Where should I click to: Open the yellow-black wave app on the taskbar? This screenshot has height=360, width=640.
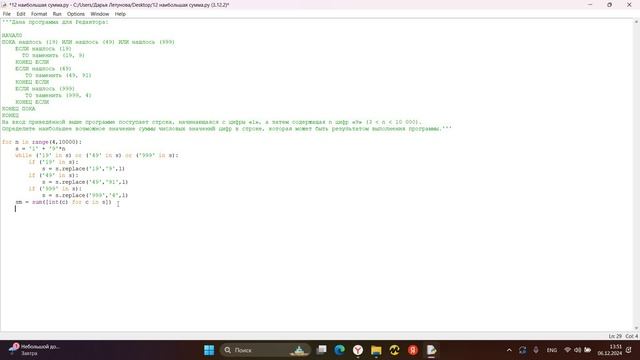(394, 350)
